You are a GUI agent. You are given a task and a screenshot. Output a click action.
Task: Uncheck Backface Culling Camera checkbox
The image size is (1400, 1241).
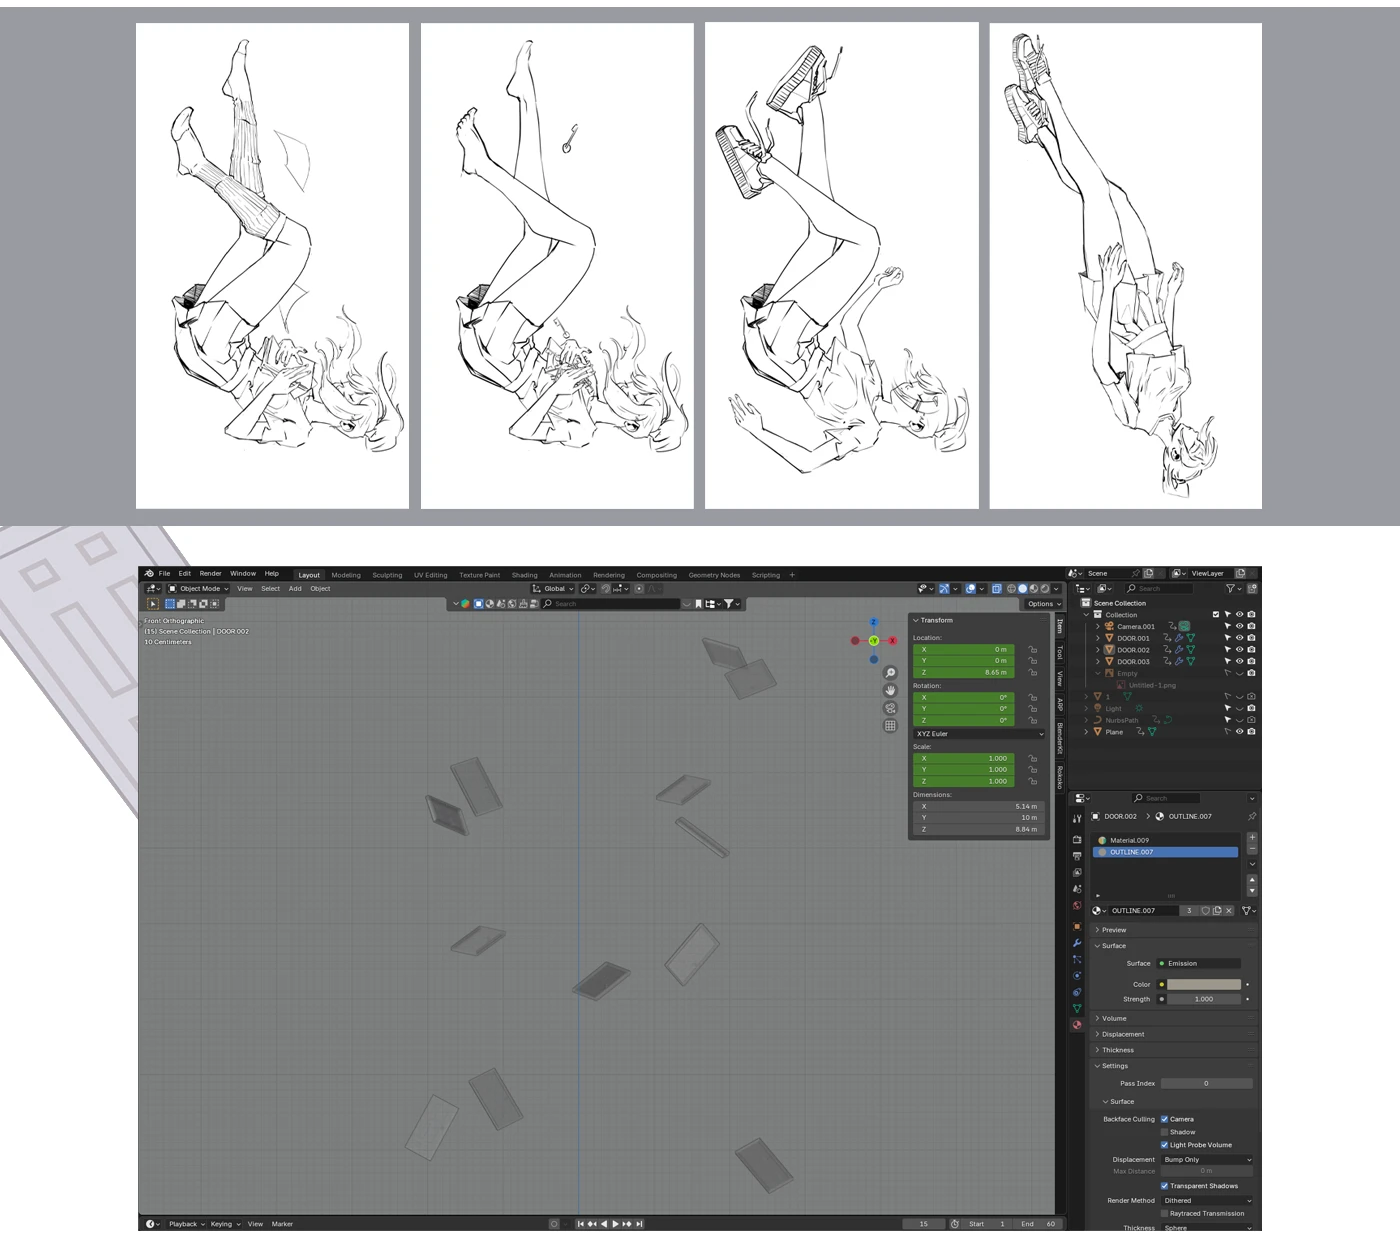tap(1164, 1119)
